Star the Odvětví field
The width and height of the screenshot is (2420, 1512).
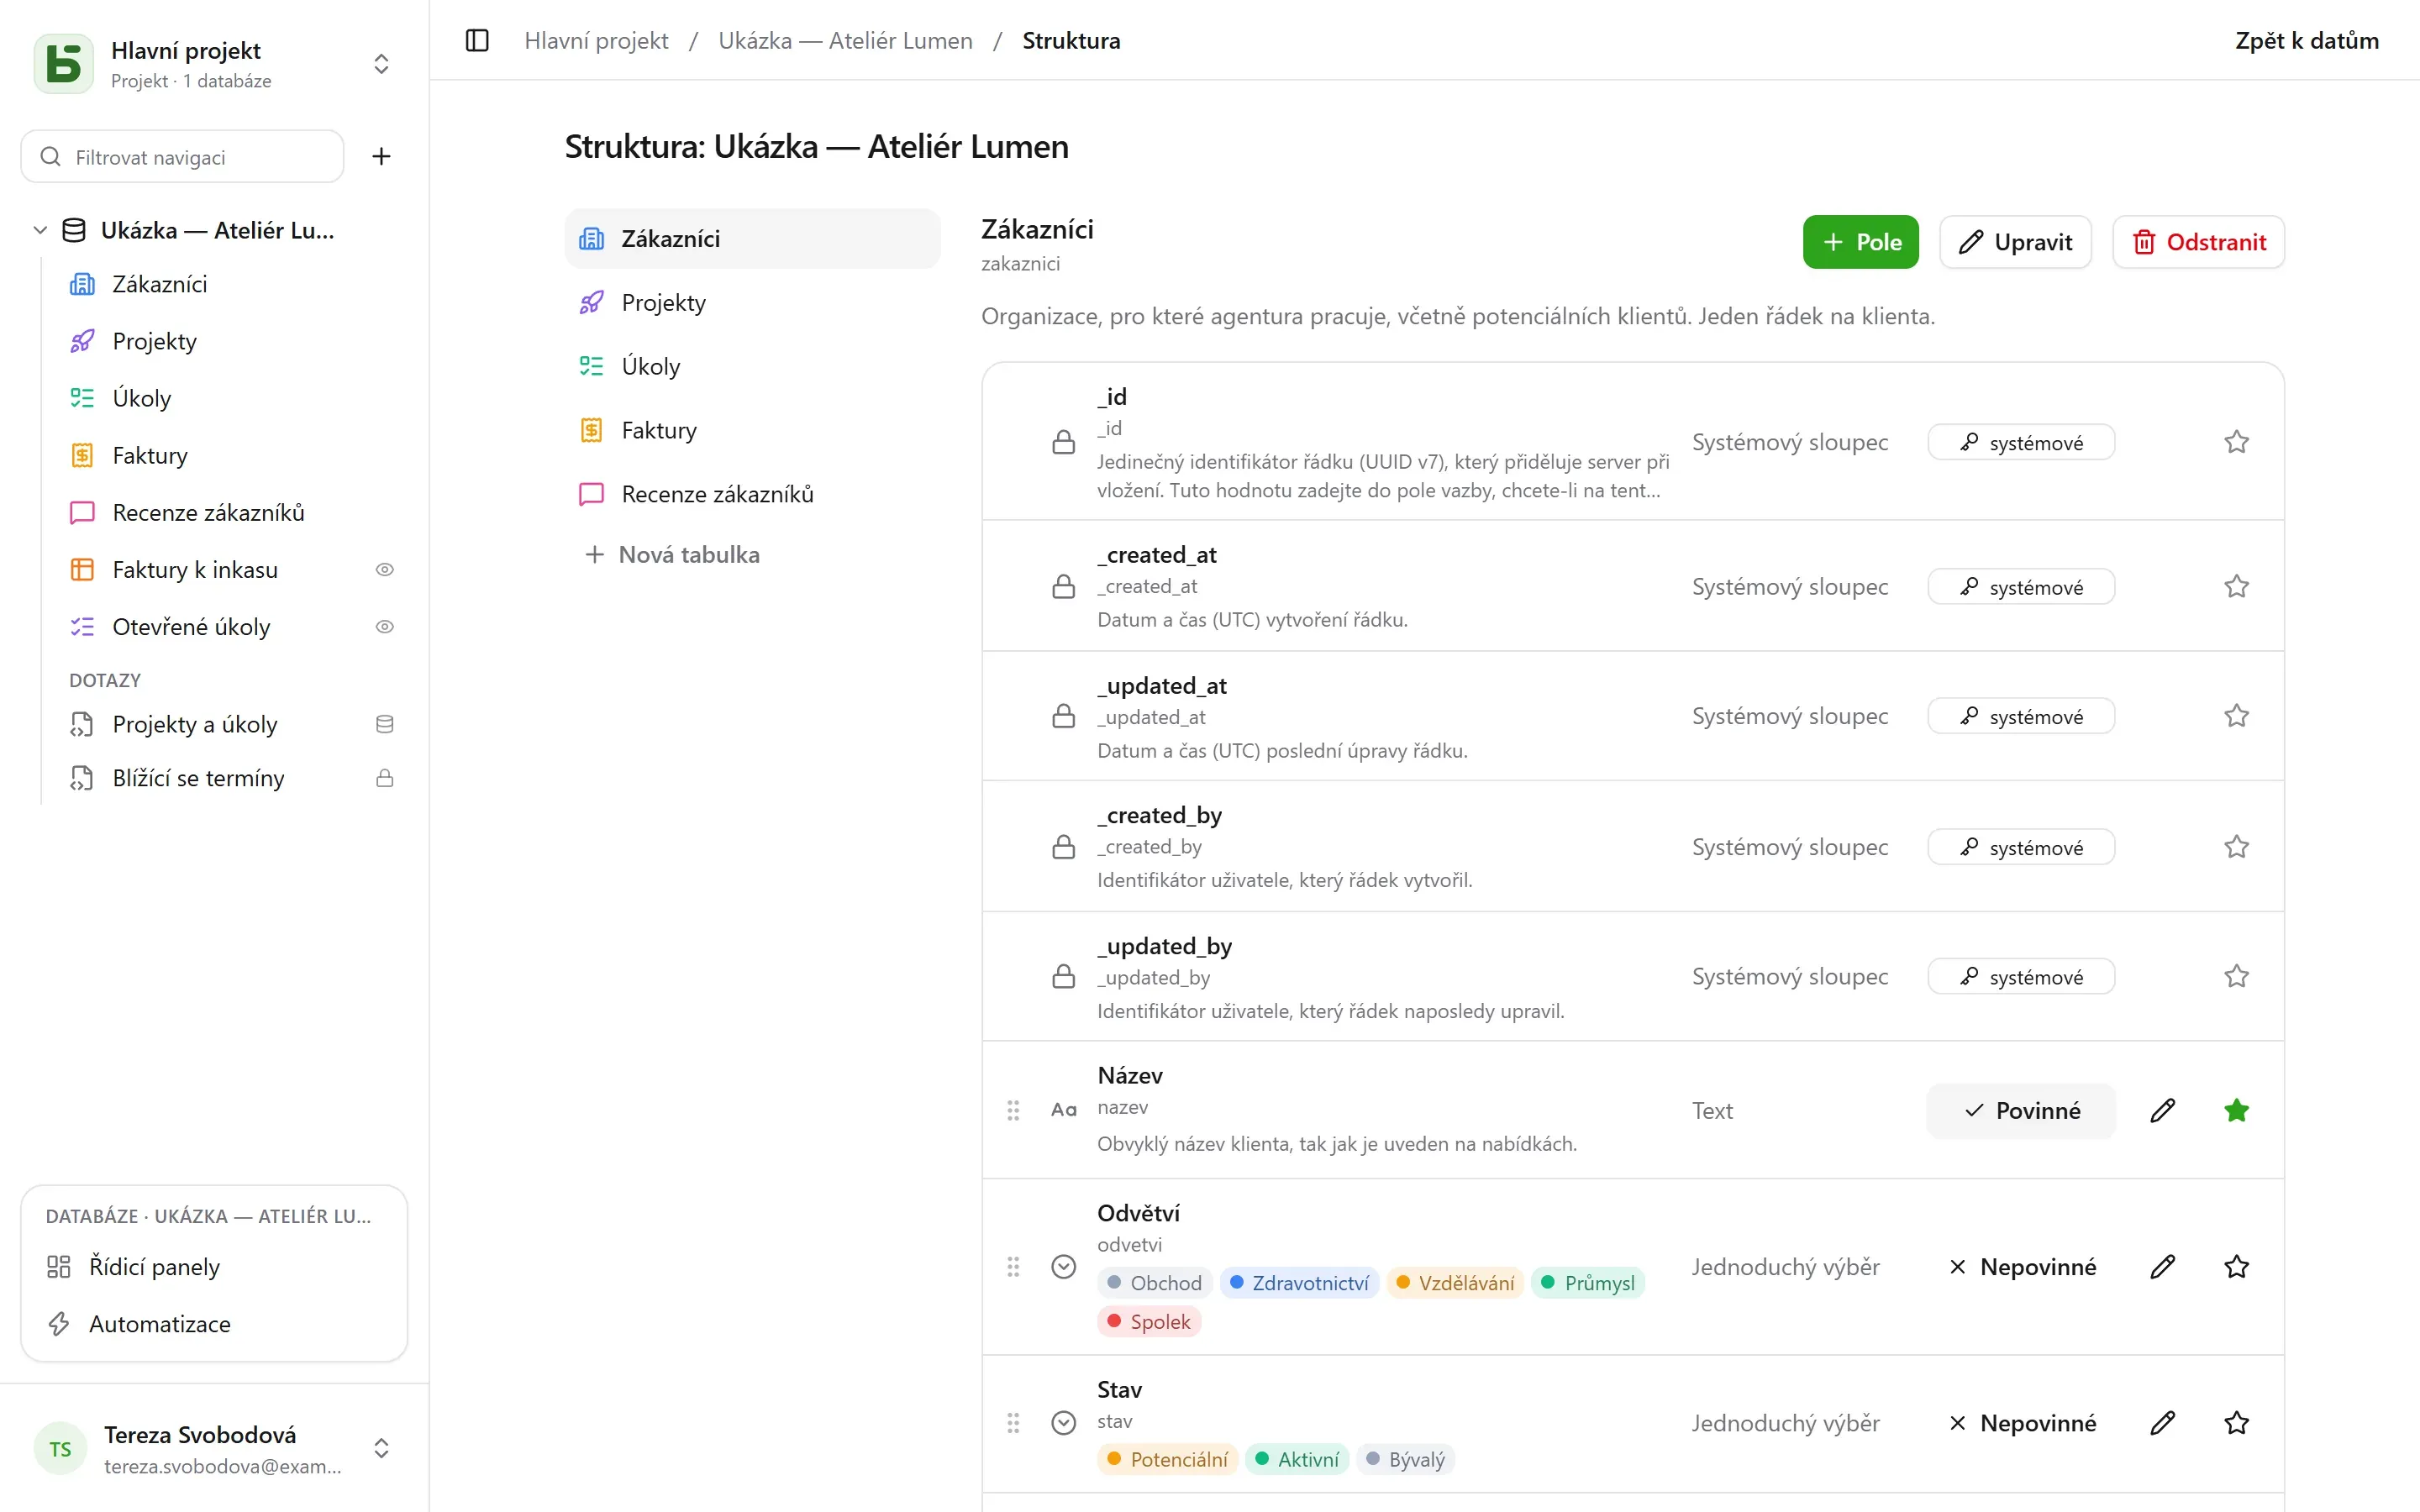tap(2237, 1267)
